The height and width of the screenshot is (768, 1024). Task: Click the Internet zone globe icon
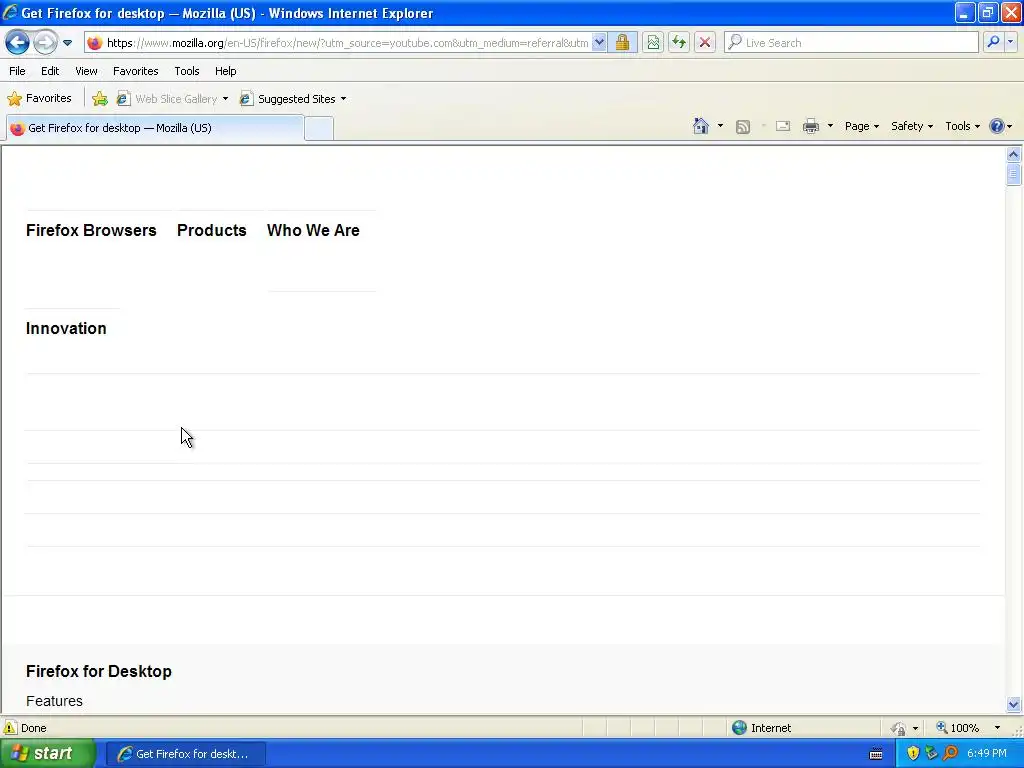coord(739,728)
